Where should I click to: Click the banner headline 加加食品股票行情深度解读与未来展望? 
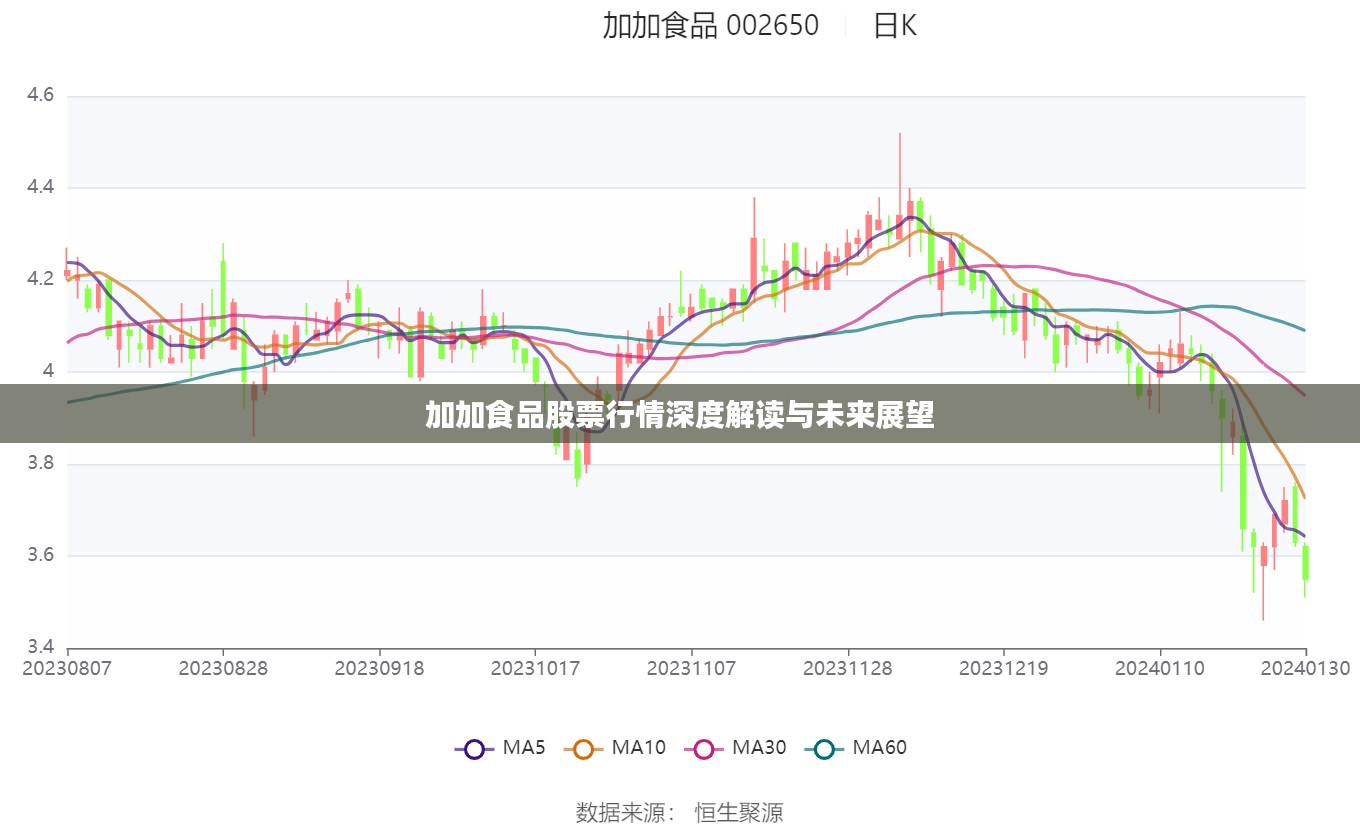pos(680,414)
